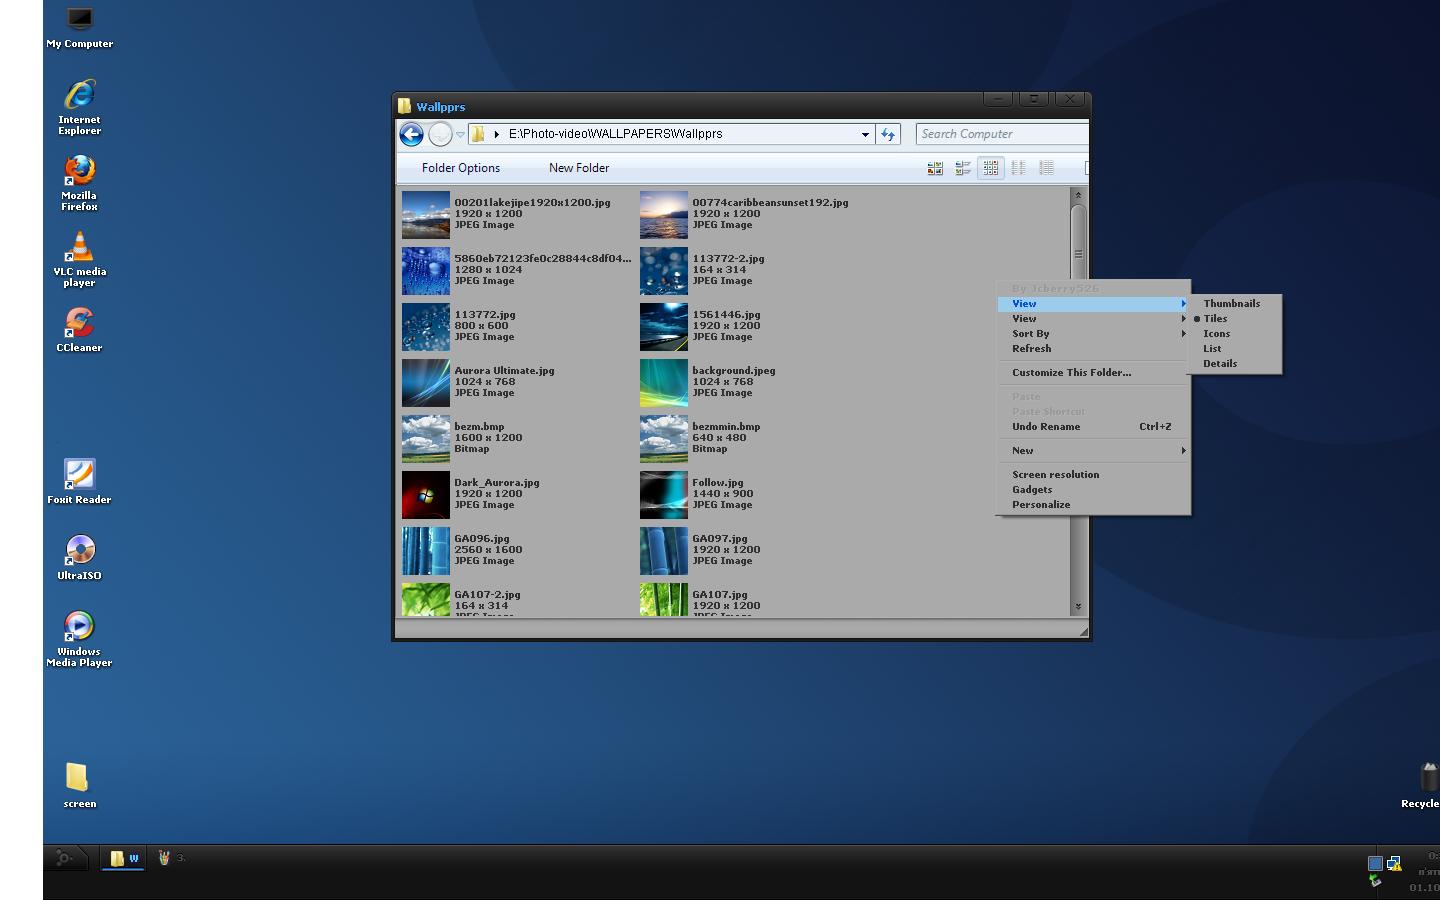The height and width of the screenshot is (900, 1440).
Task: Switch to Details view in submenu
Action: coord(1220,364)
